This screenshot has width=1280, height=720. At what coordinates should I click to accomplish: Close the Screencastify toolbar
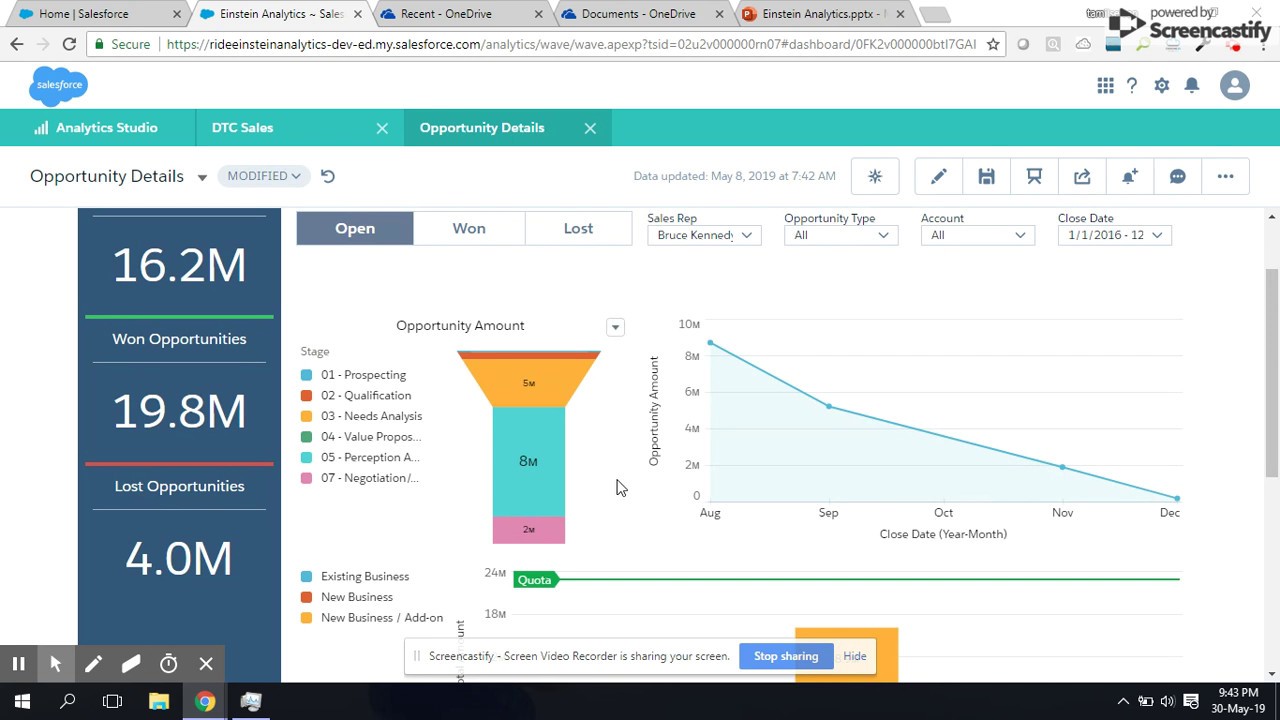pyautogui.click(x=206, y=664)
